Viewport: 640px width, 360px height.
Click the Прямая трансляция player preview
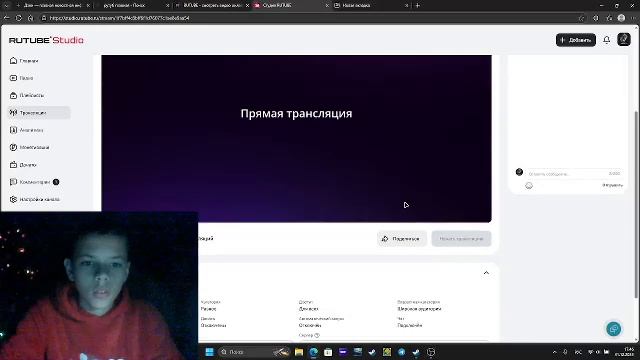[296, 139]
